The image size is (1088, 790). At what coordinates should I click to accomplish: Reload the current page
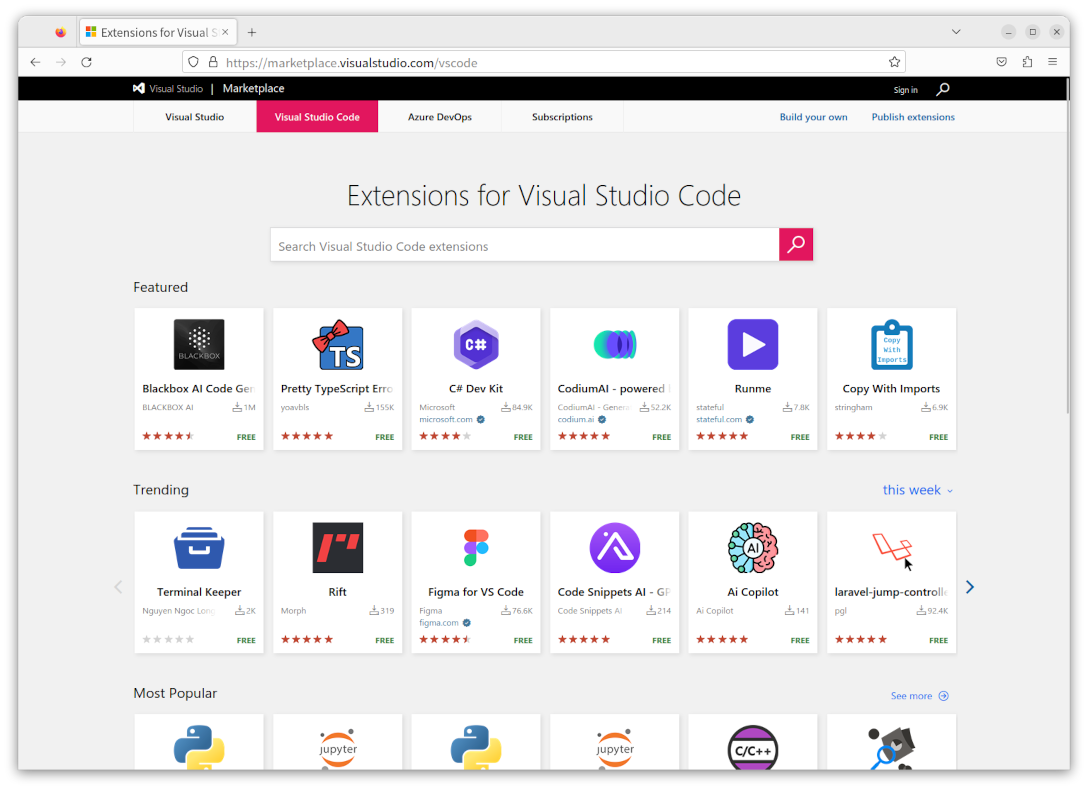(x=87, y=62)
